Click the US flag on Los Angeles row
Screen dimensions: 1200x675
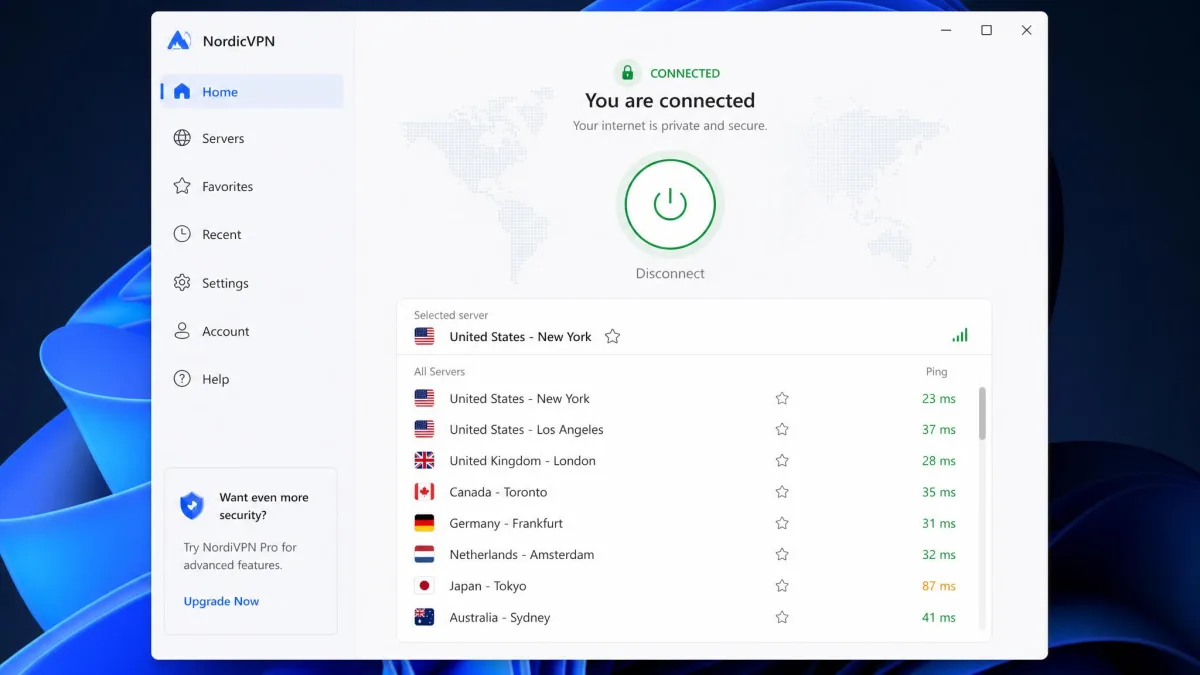[x=424, y=429]
